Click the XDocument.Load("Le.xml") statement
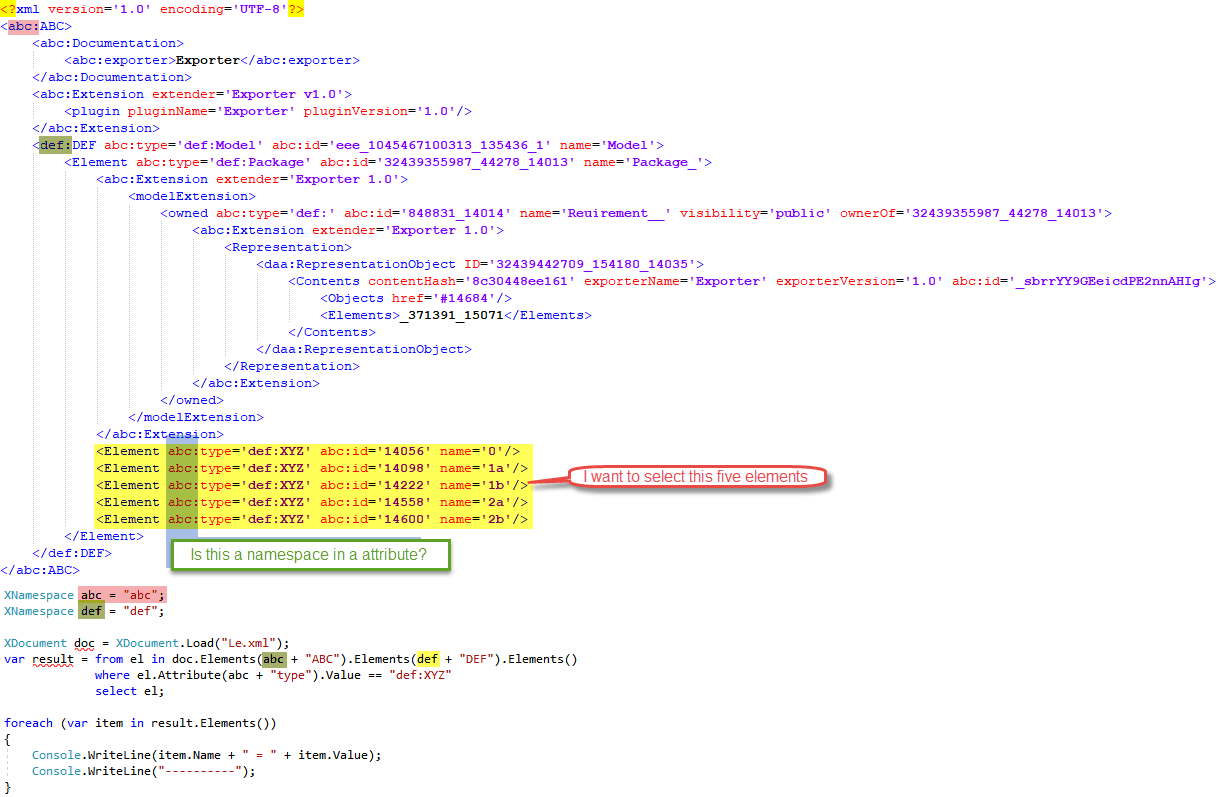Screen dimensions: 1218x797 click(x=147, y=643)
